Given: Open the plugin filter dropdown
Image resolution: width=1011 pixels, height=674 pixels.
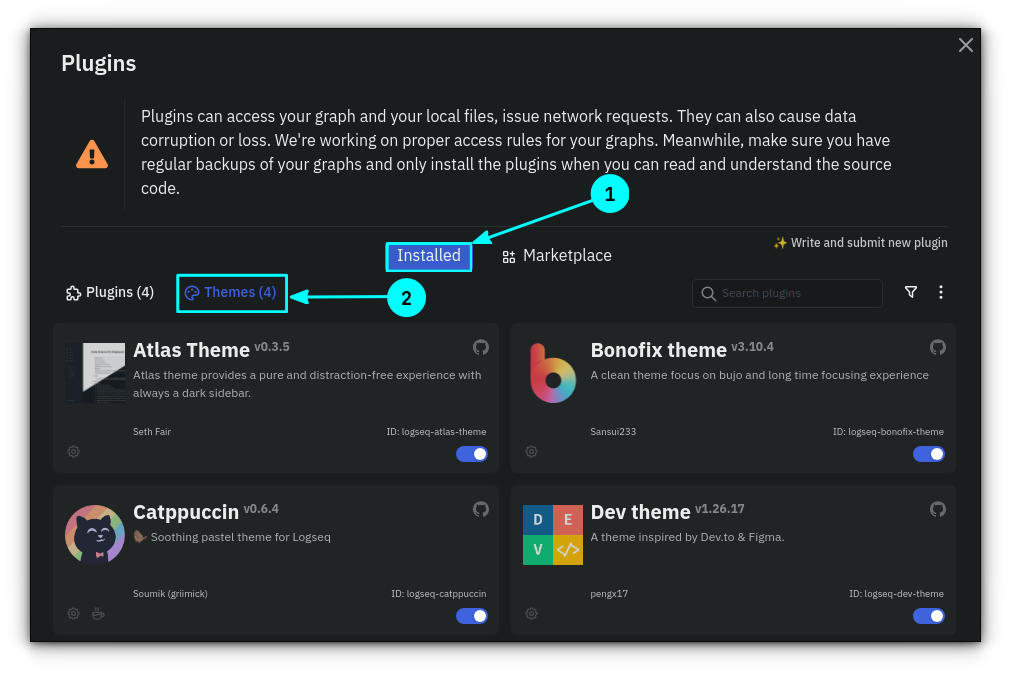Looking at the screenshot, I should pos(911,292).
